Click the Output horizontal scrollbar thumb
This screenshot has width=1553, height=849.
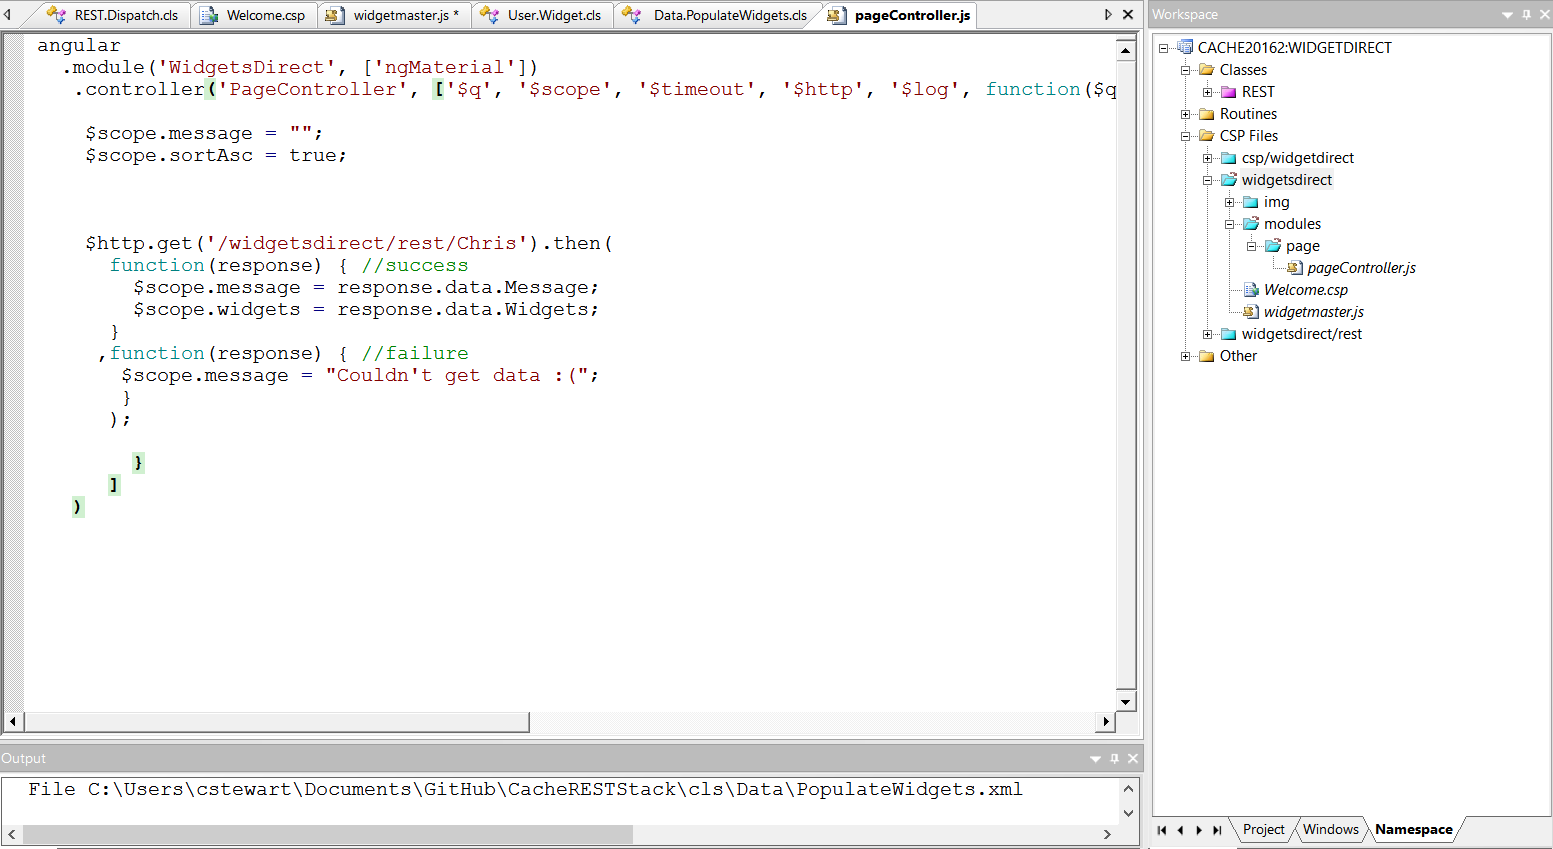(328, 834)
